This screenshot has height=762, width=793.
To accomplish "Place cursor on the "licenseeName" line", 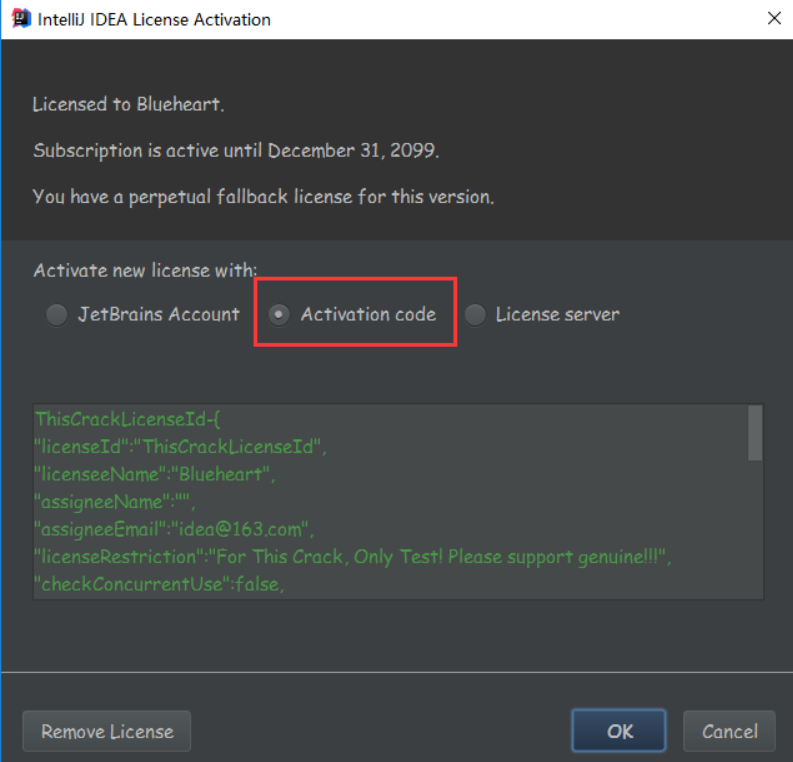I will click(x=155, y=474).
